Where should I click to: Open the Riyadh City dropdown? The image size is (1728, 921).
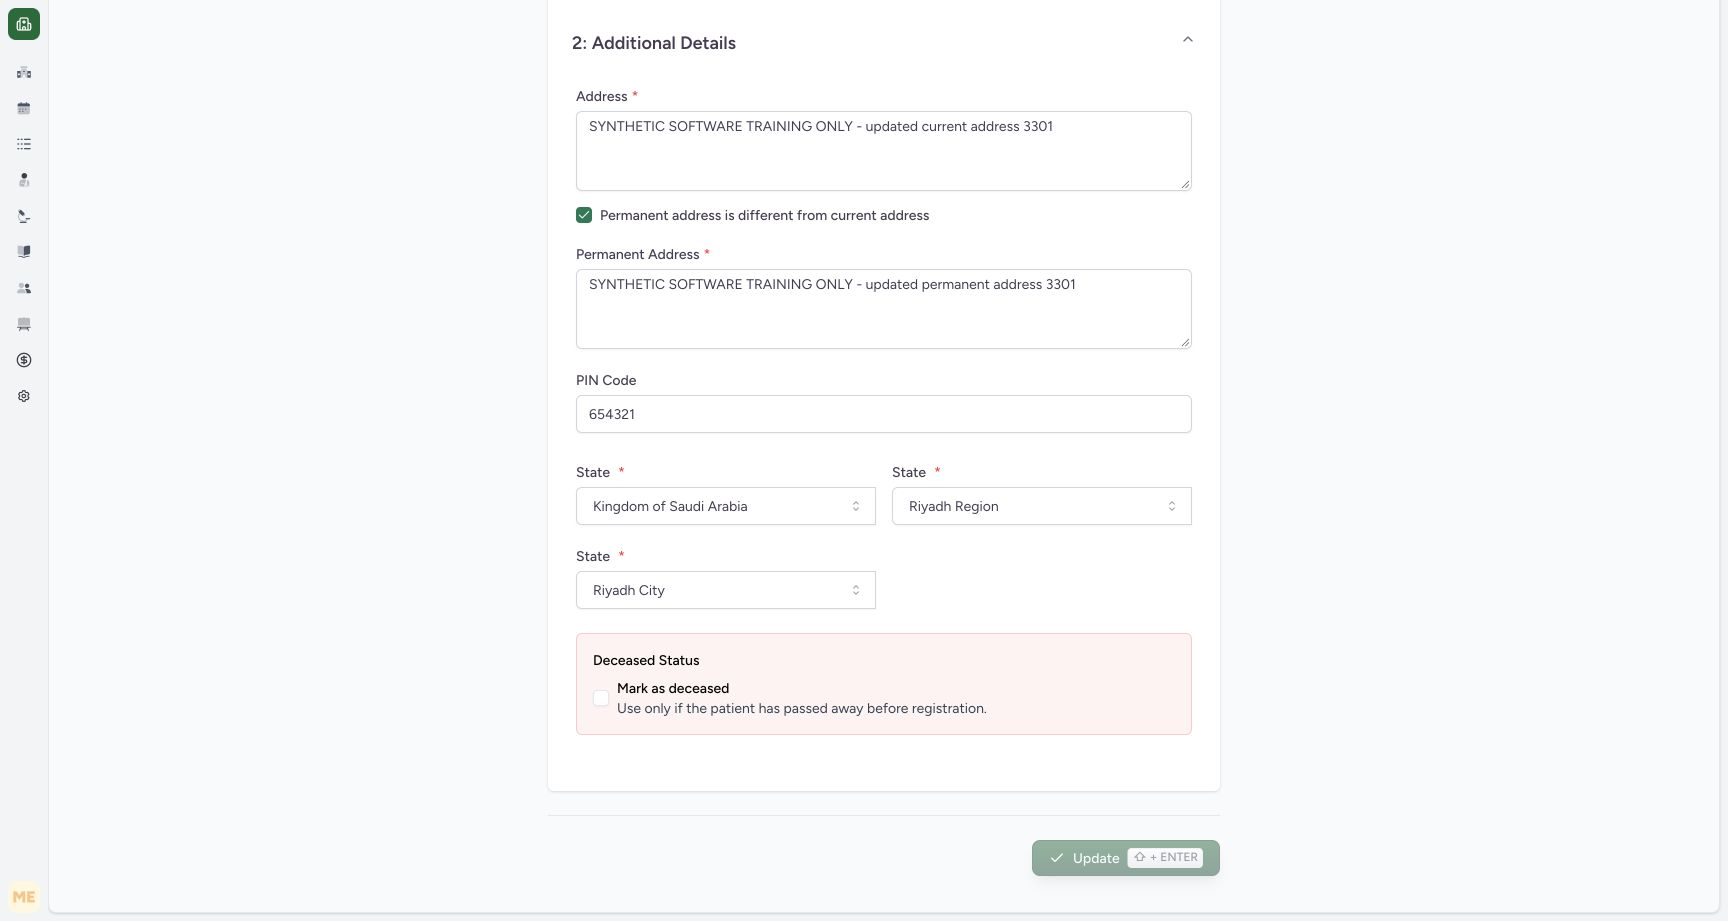click(726, 590)
